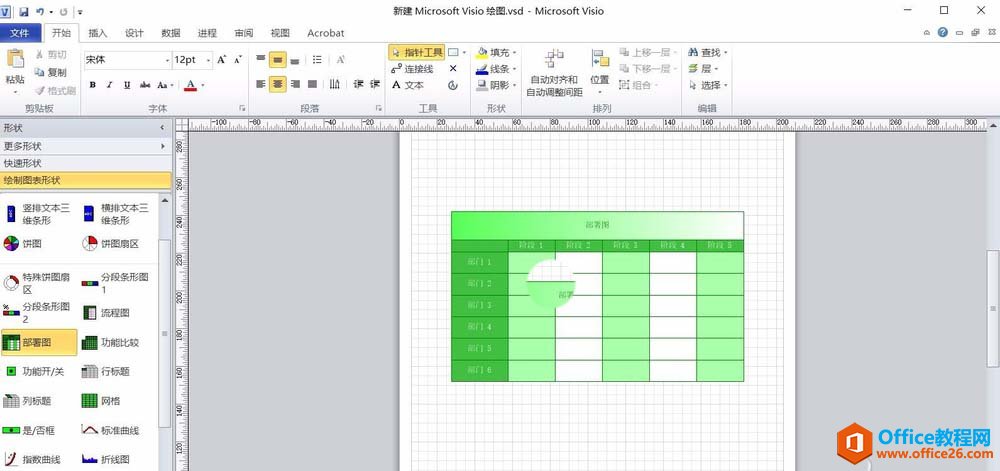
Task: Switch to the Insert (插入) tab
Action: coord(98,33)
